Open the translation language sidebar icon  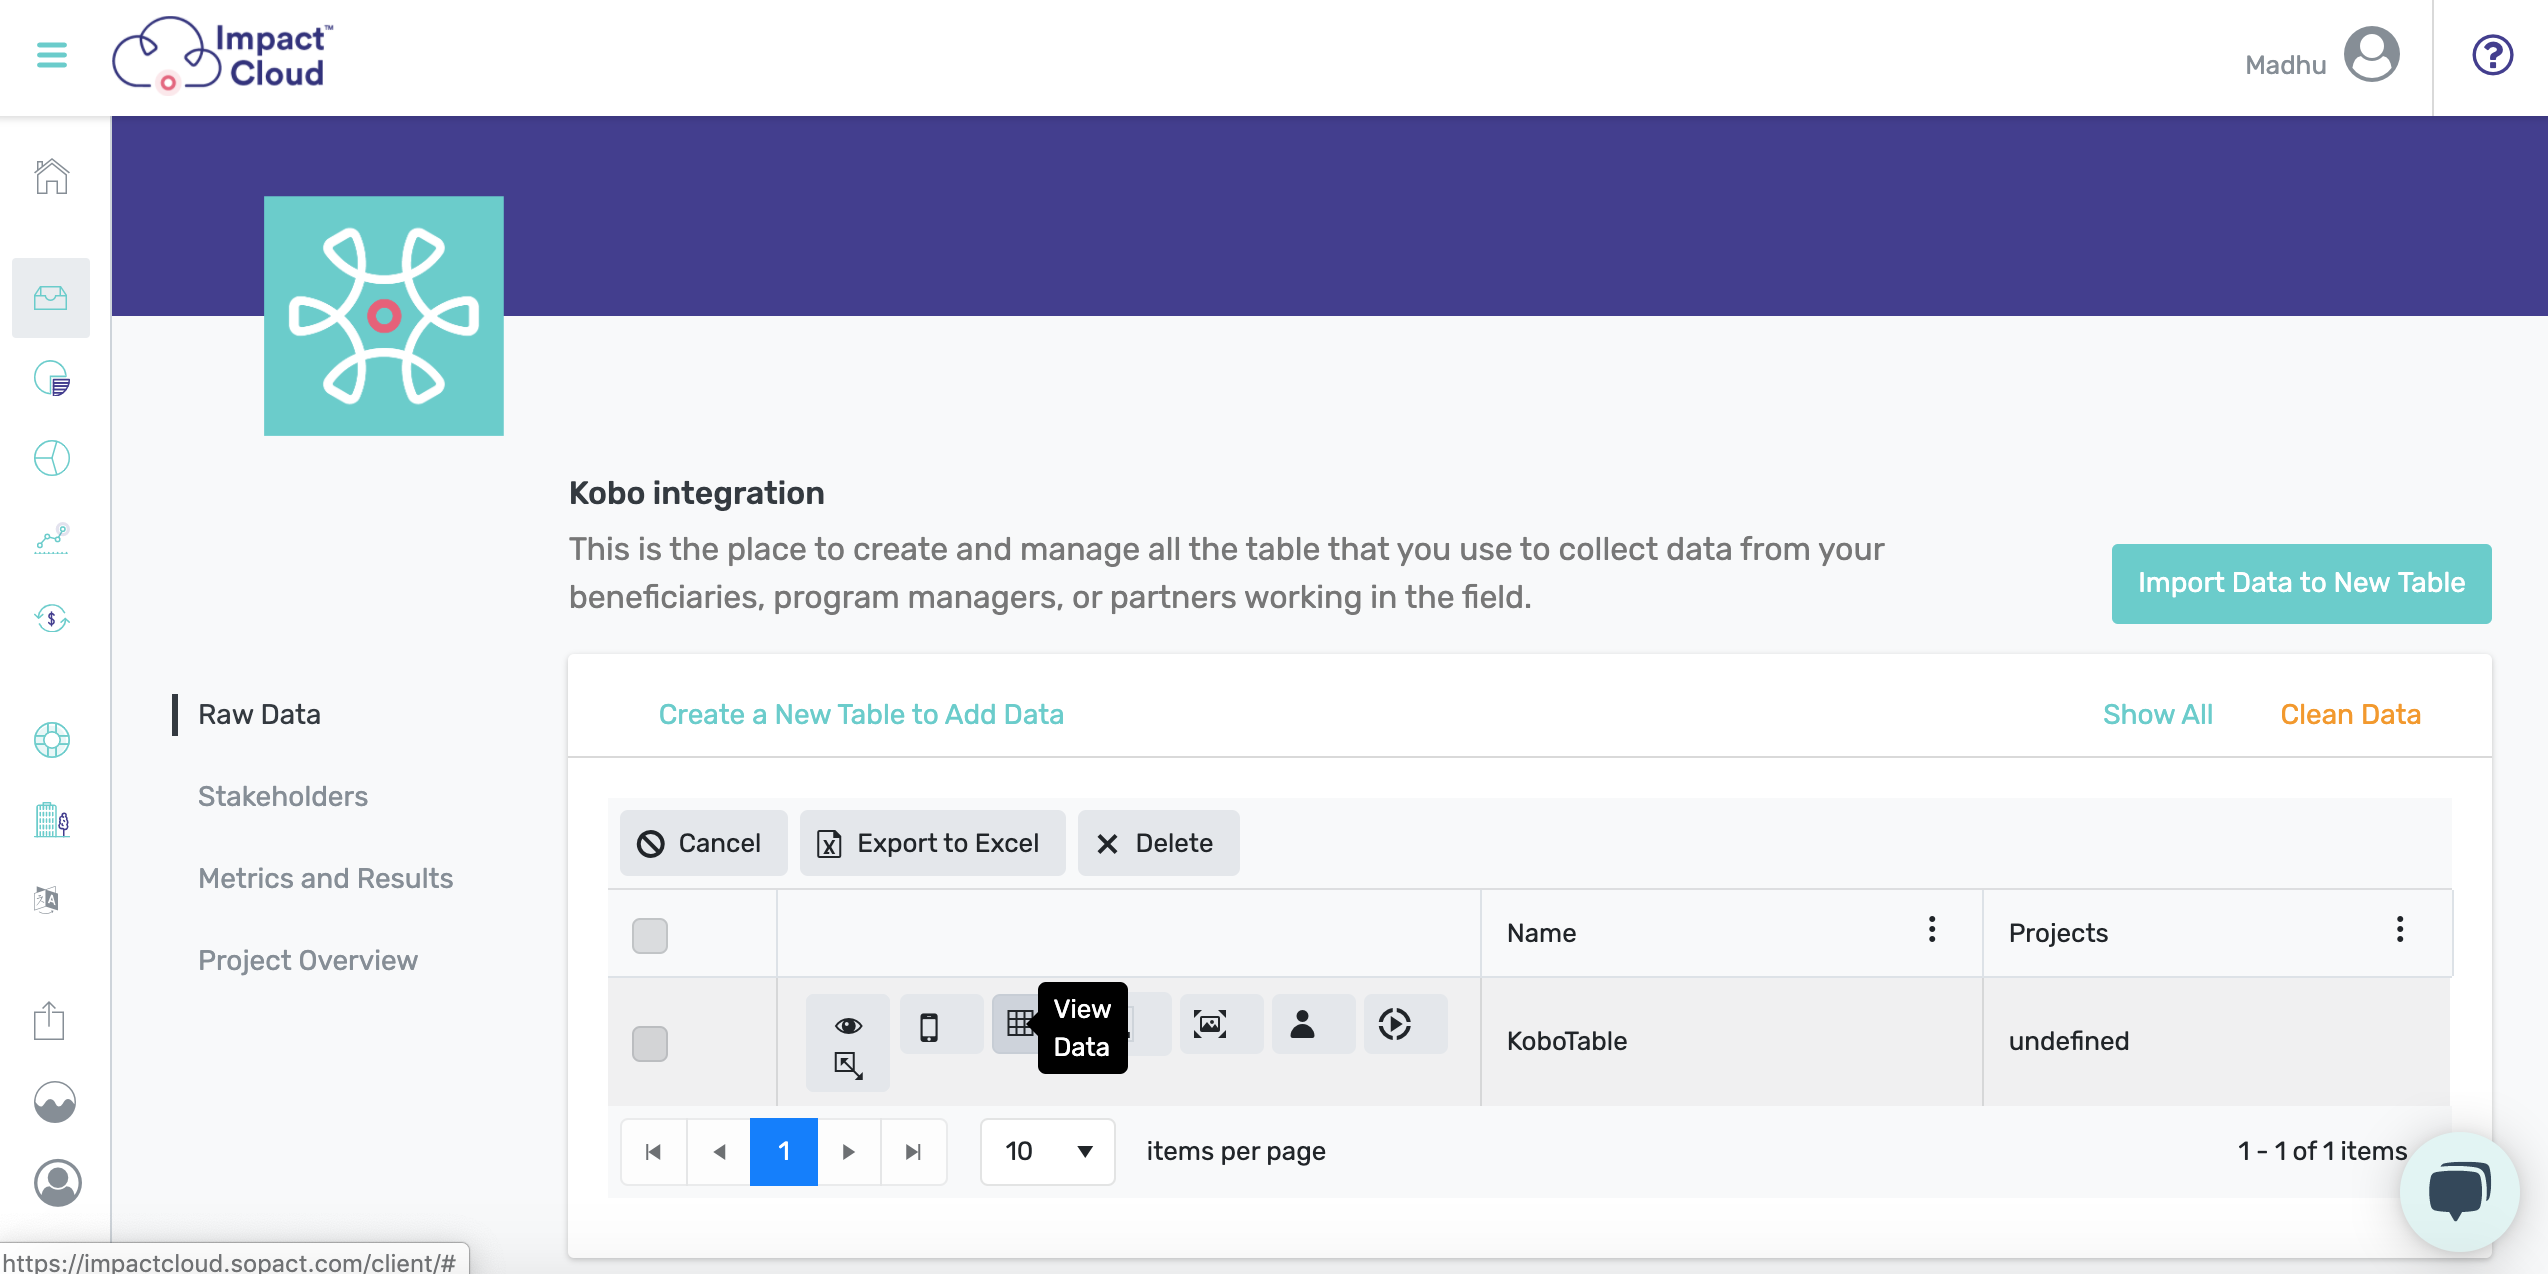(48, 900)
